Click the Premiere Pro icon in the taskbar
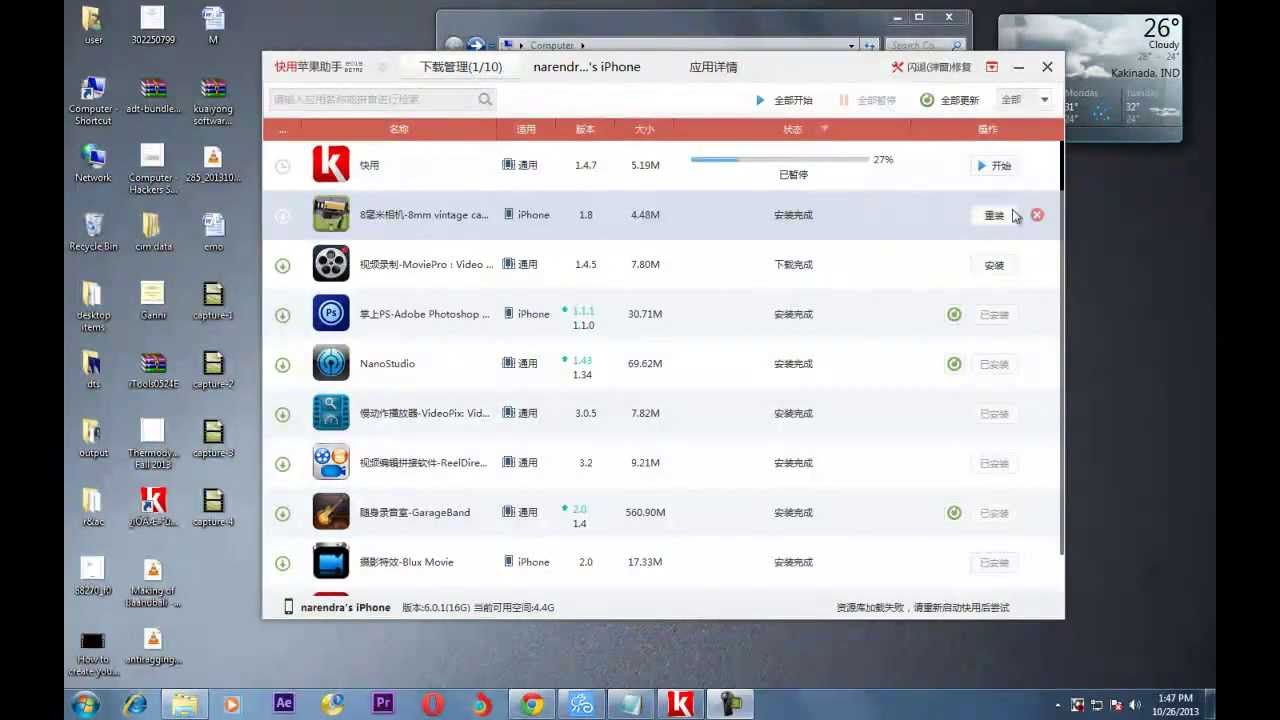This screenshot has width=1280, height=720. point(383,703)
